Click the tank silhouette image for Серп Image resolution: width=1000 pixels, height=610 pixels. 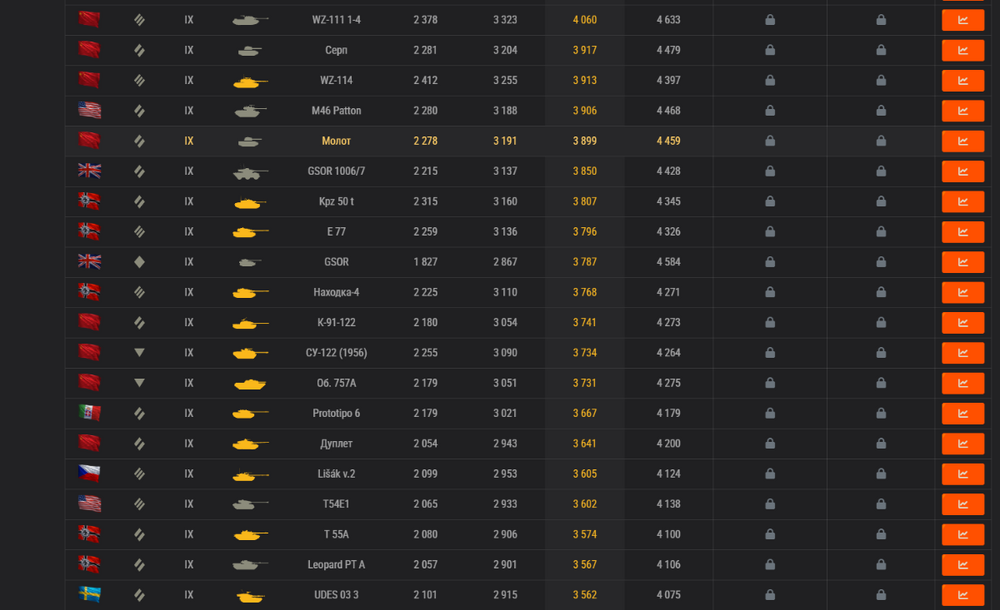coord(250,51)
